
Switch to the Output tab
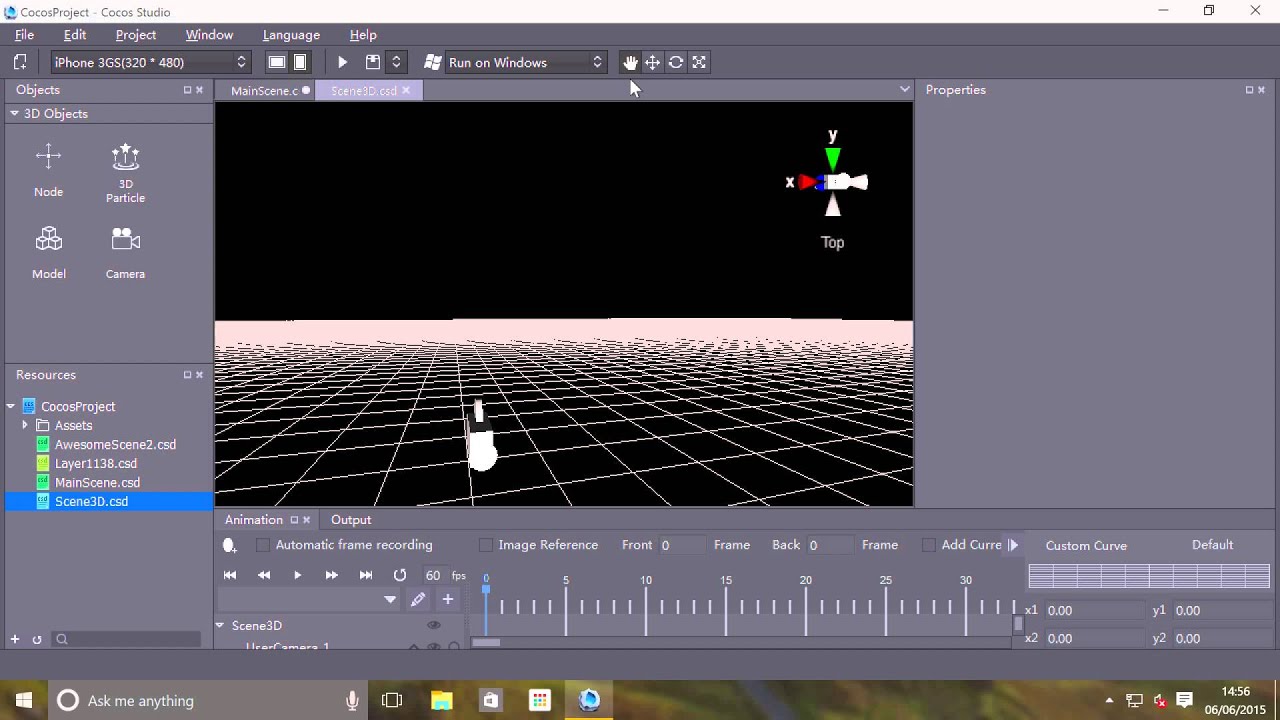click(351, 520)
